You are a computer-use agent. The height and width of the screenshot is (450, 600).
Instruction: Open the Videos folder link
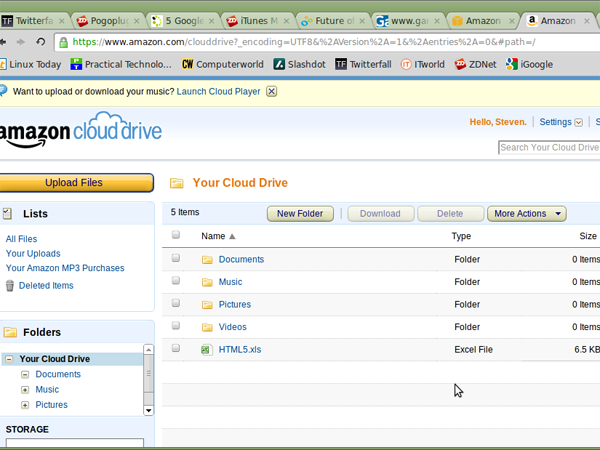232,327
